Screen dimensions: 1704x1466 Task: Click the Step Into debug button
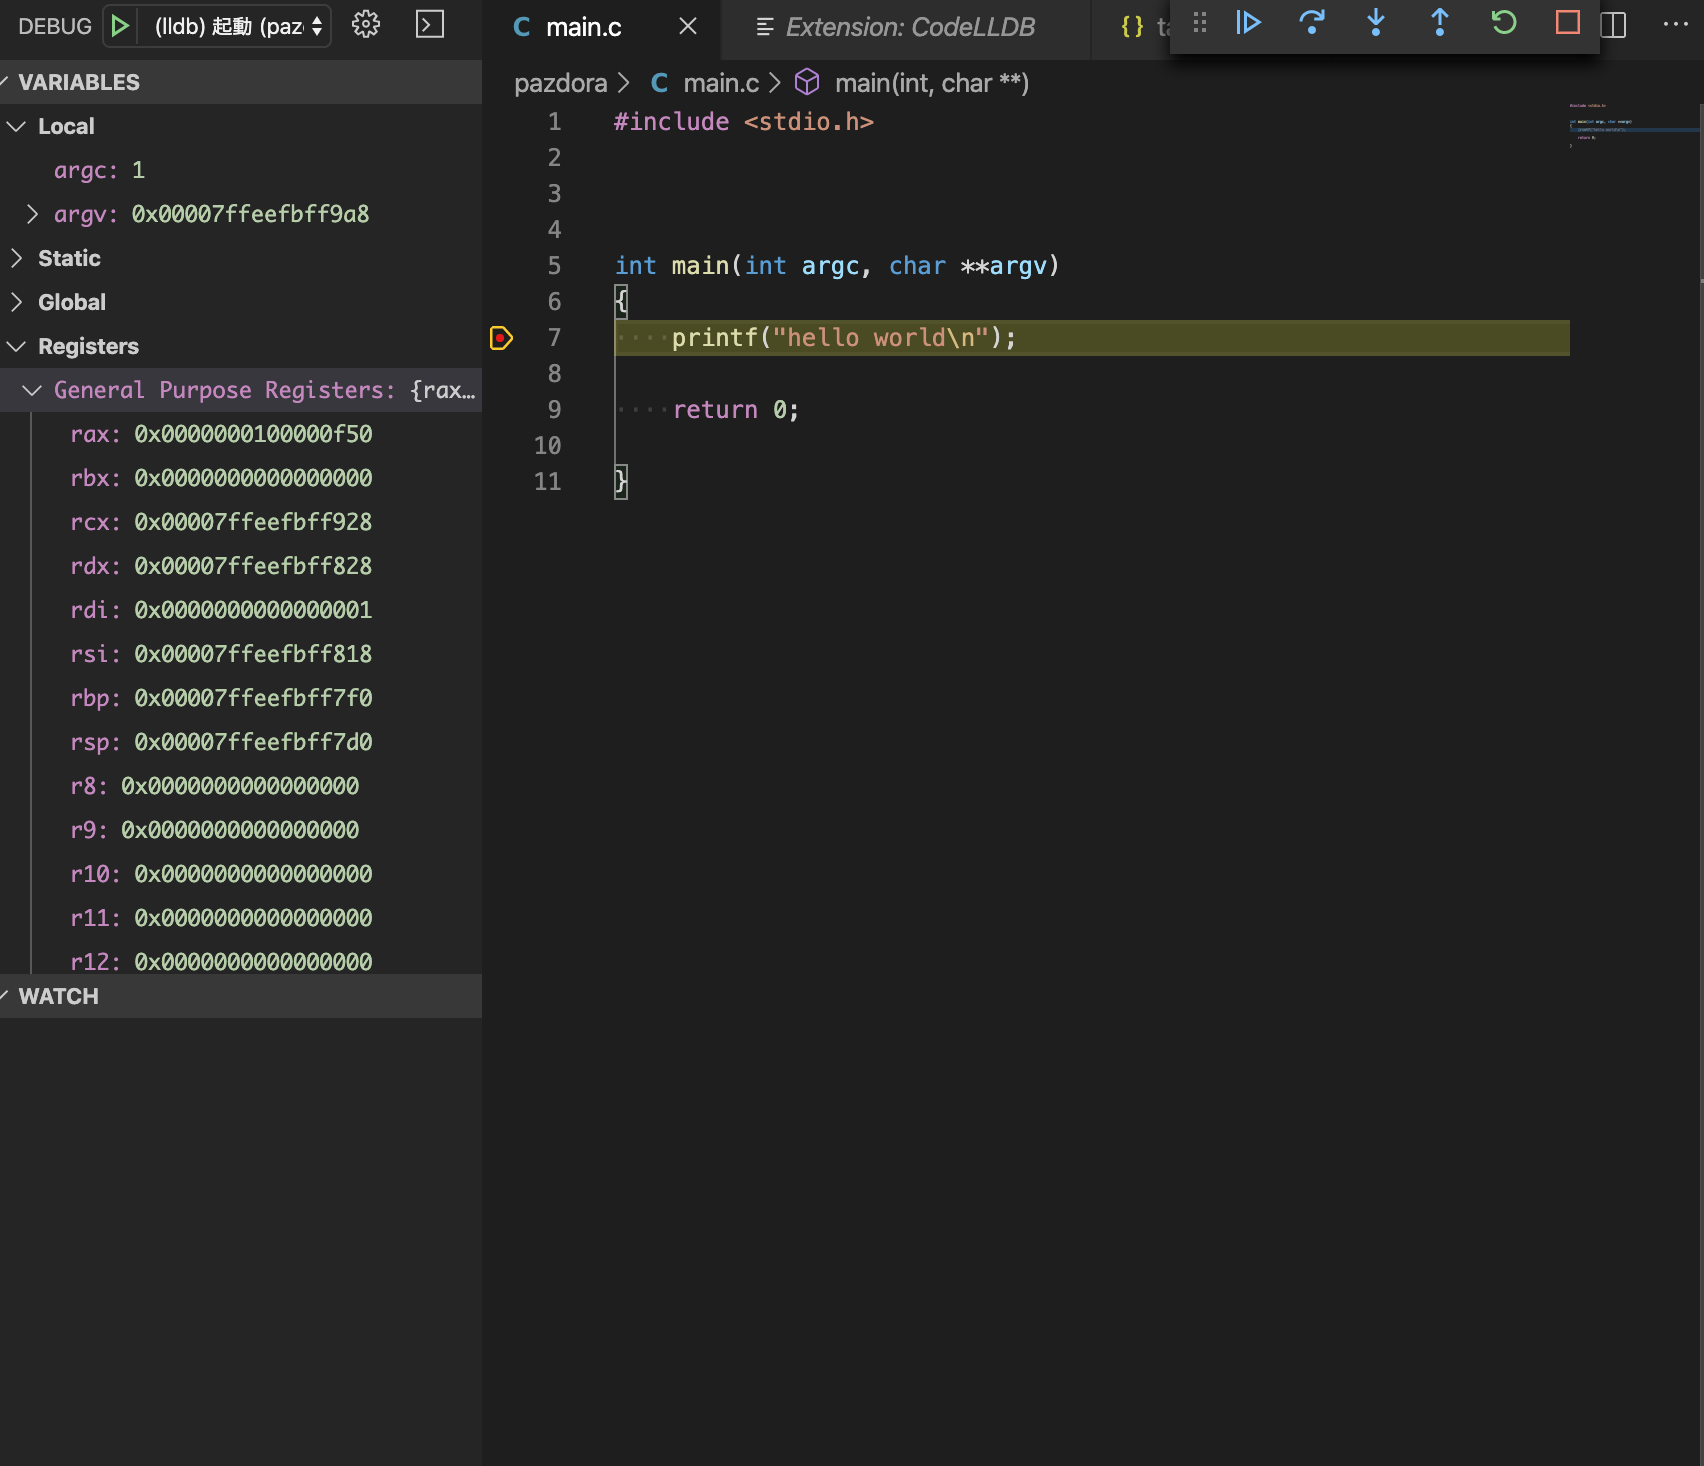tap(1376, 23)
